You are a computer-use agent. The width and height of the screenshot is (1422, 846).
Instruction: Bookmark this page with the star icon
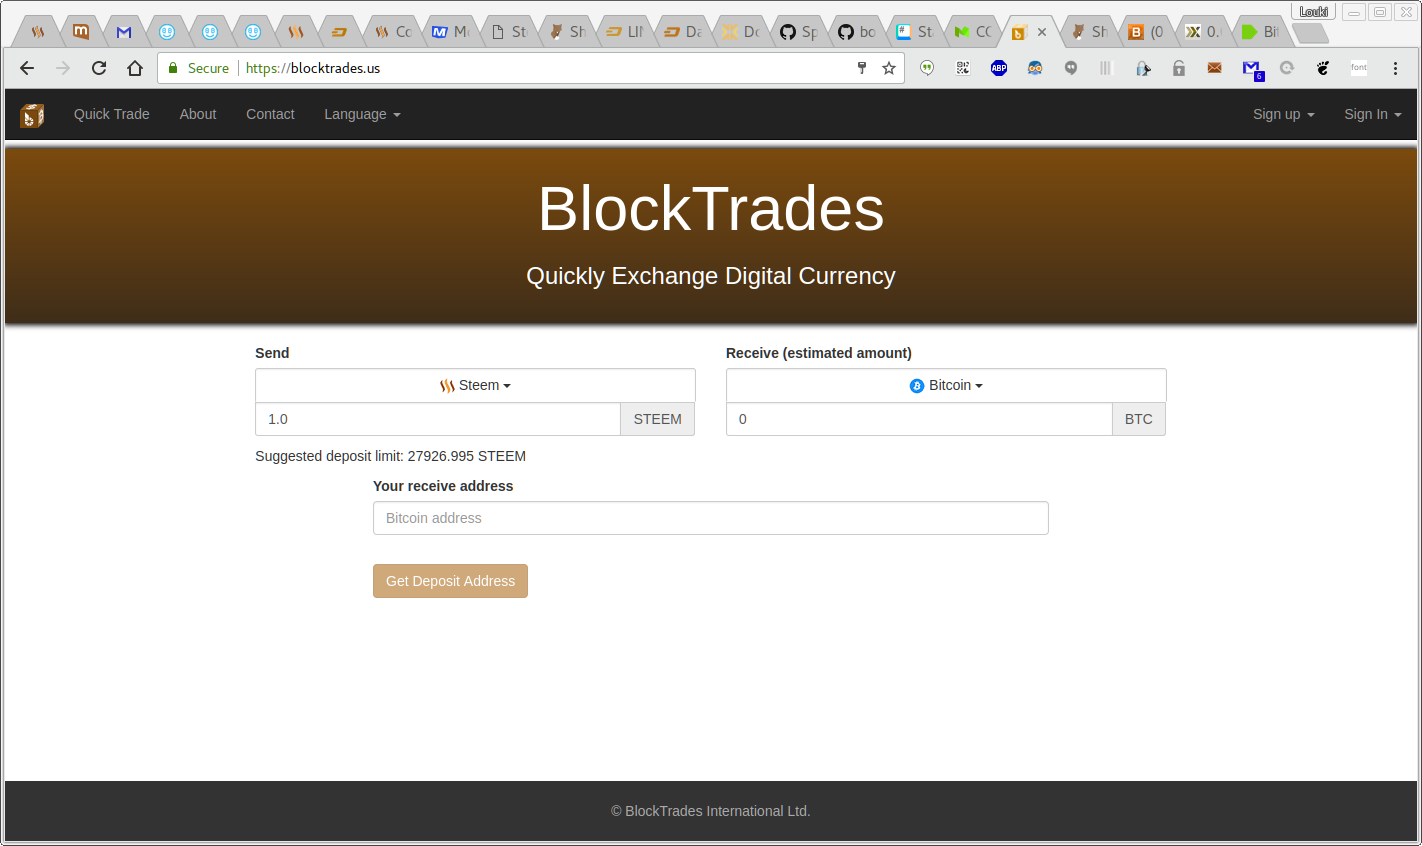point(888,68)
